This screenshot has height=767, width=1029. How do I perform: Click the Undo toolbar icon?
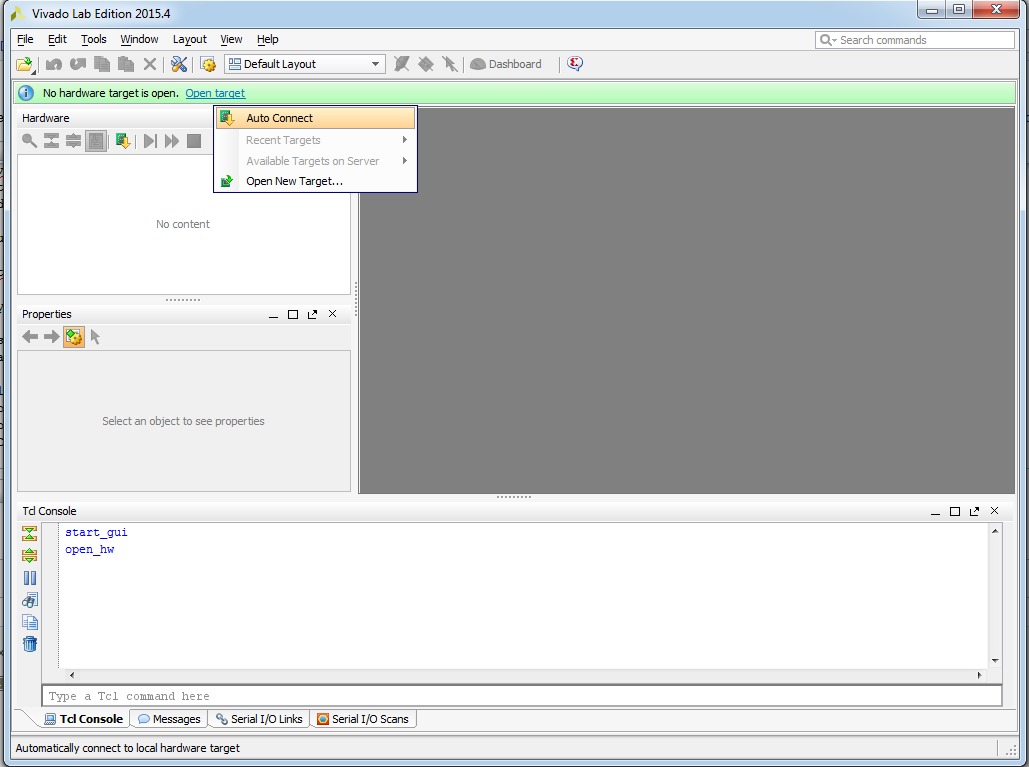click(54, 64)
